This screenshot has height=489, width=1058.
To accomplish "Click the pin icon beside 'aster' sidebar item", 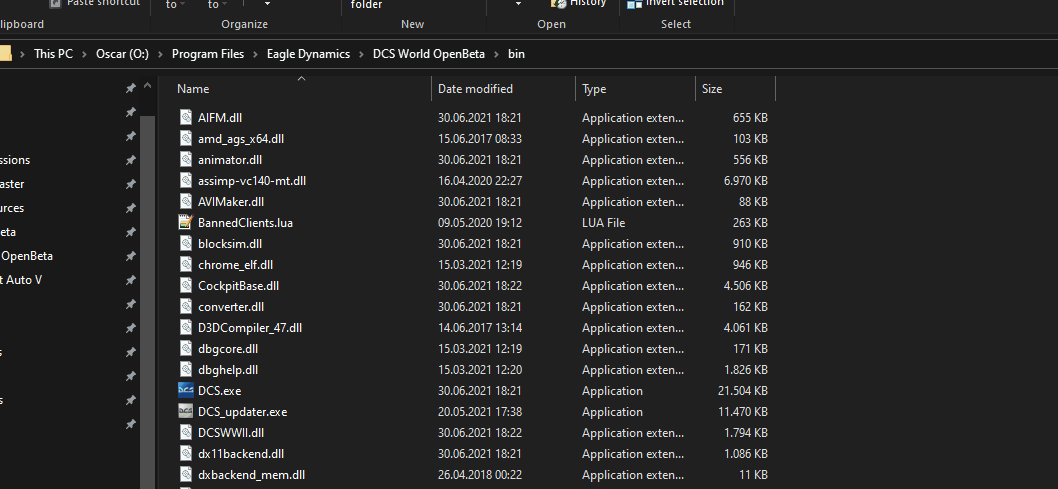I will pos(130,184).
